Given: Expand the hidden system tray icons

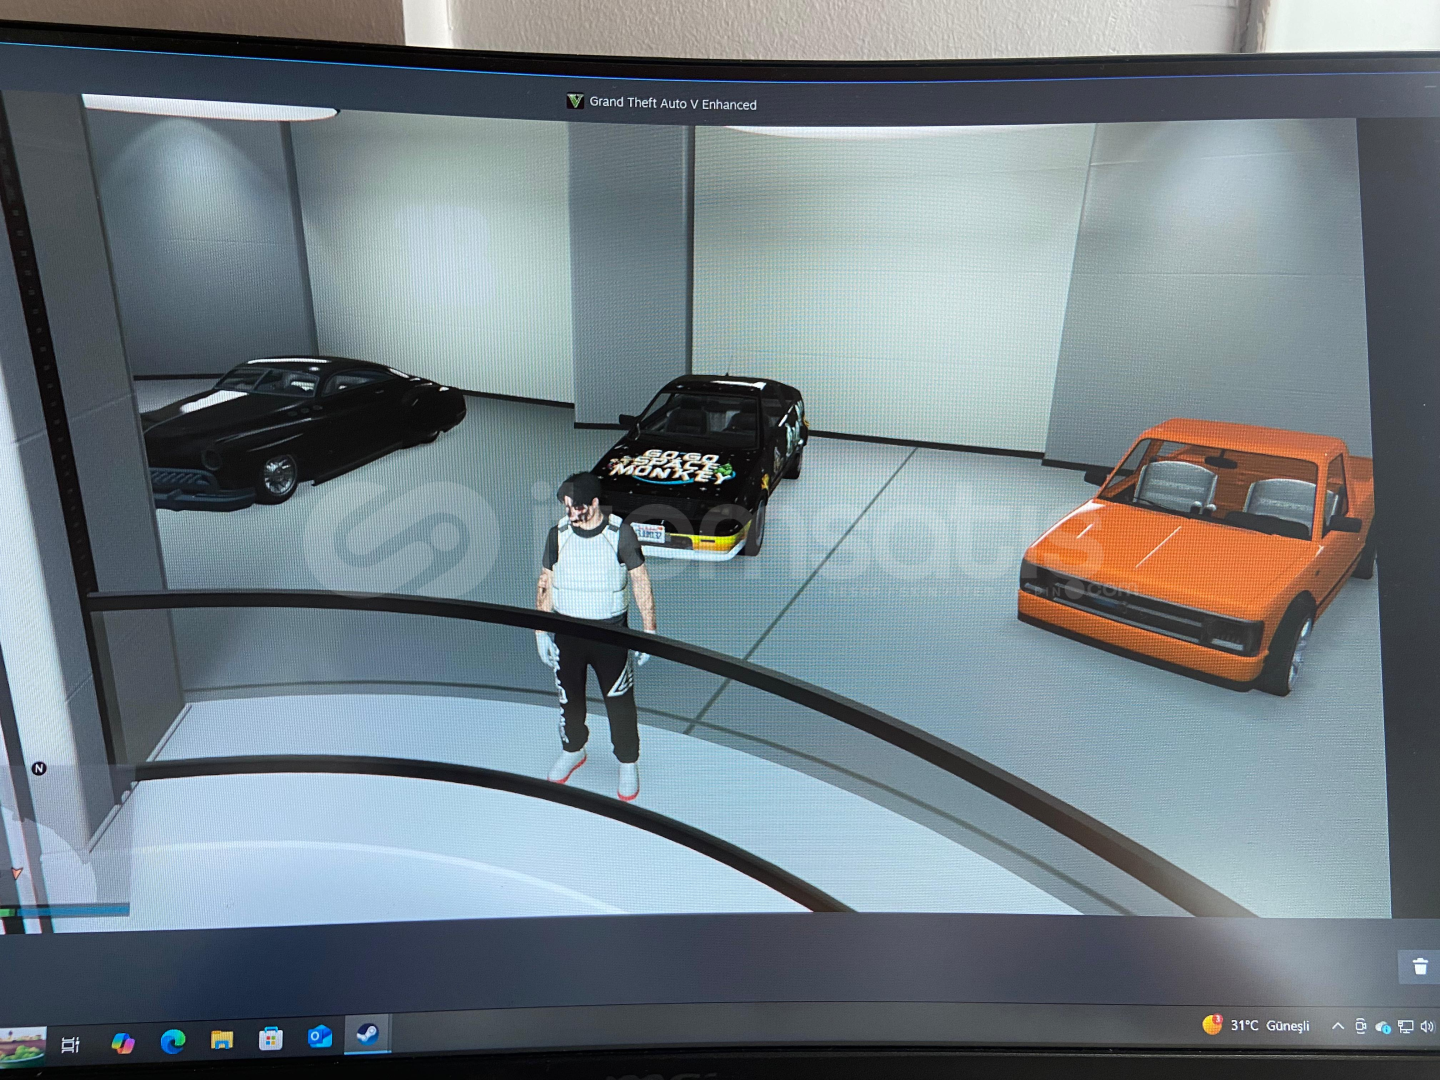Looking at the screenshot, I should point(1337,1026).
